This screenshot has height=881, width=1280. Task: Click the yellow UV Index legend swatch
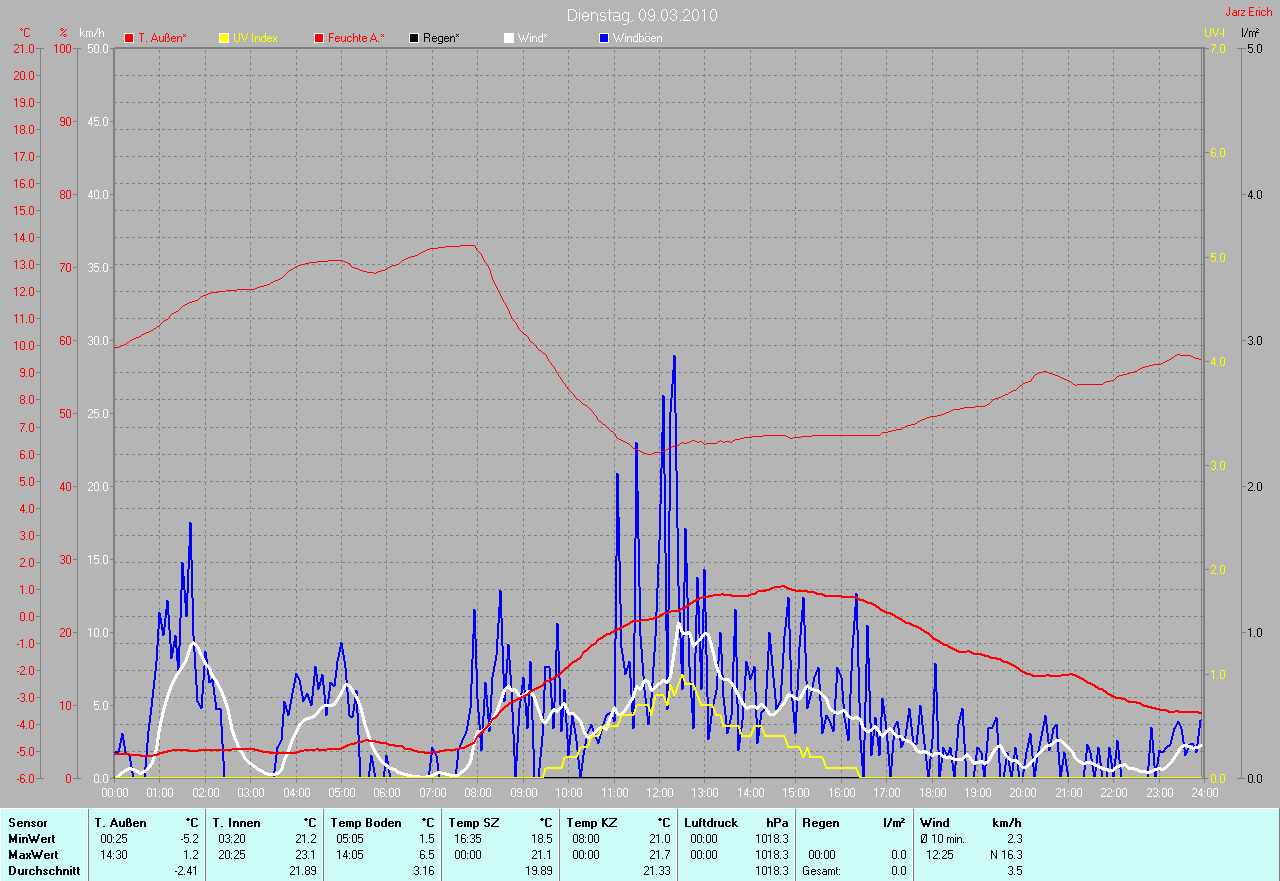[x=224, y=38]
